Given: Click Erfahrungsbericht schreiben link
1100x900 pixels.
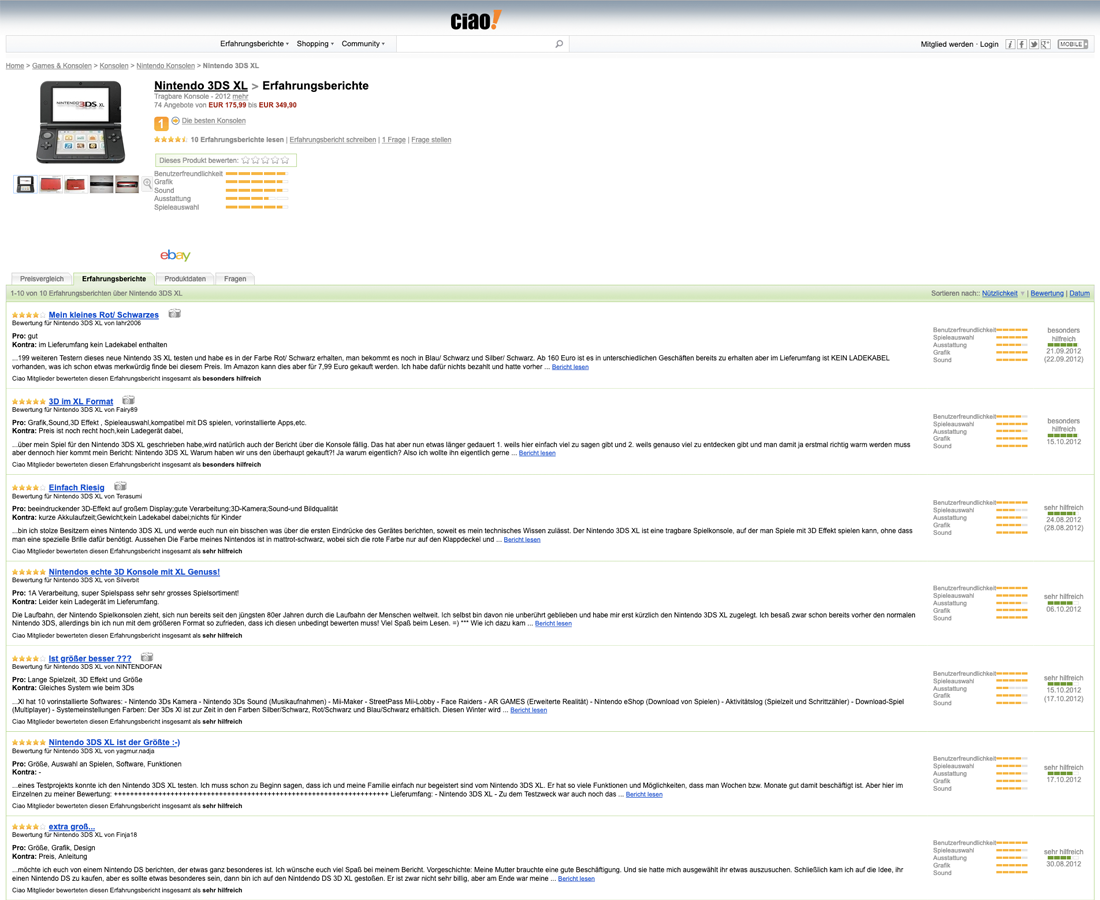Looking at the screenshot, I should (x=333, y=140).
